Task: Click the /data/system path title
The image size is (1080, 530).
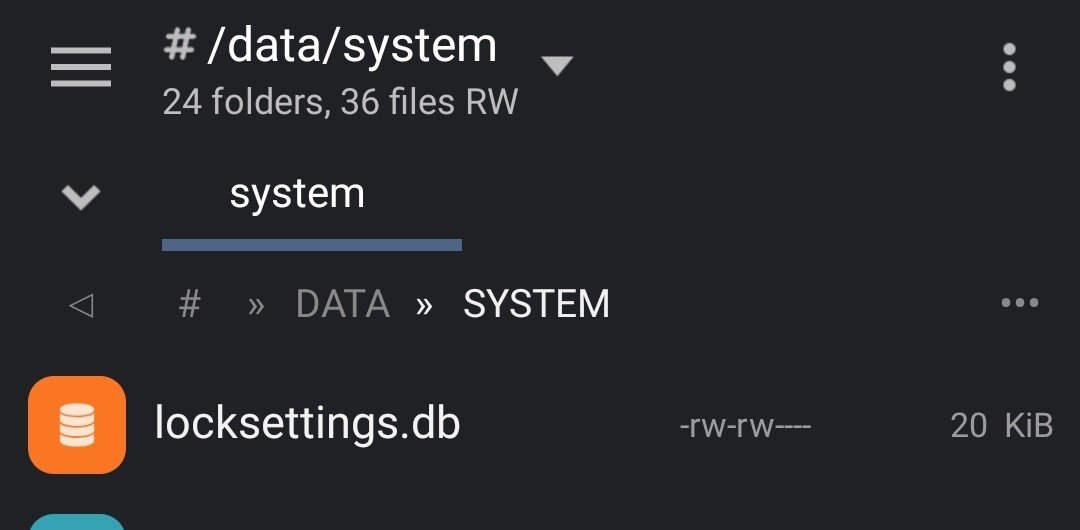Action: click(x=351, y=46)
